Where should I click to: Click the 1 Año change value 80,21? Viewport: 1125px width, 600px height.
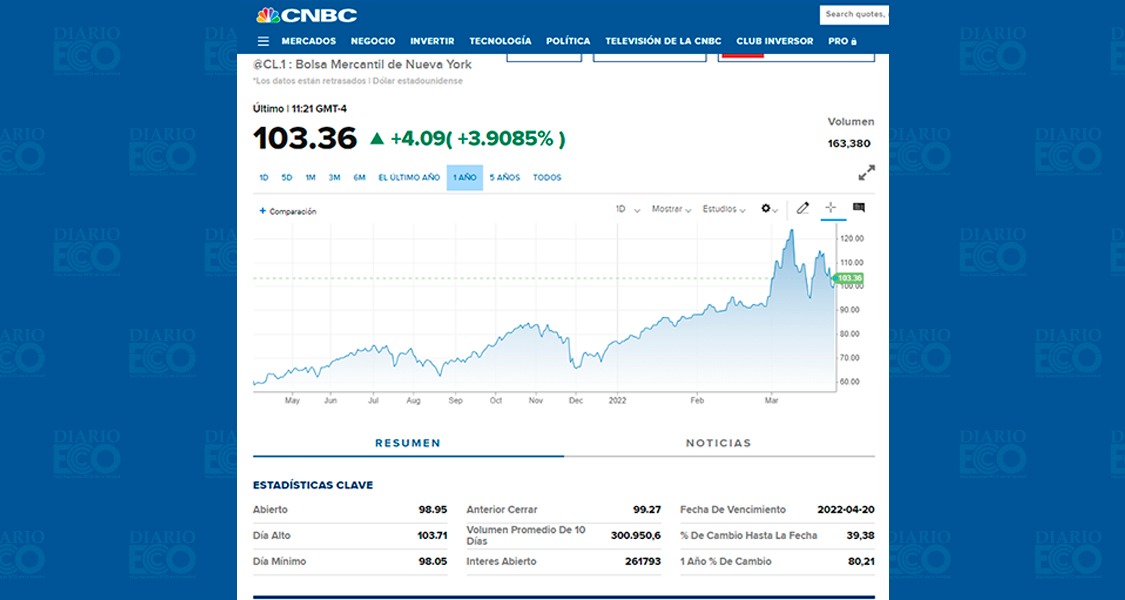[x=861, y=561]
